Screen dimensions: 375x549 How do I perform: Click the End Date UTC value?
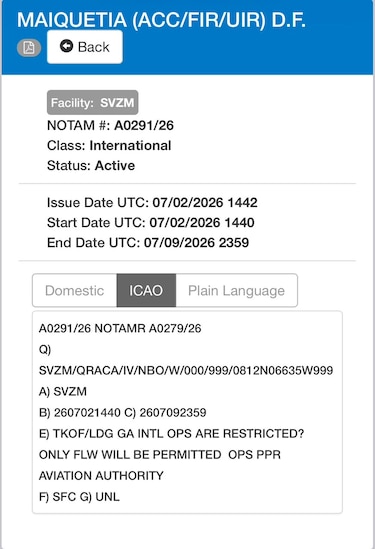point(196,242)
